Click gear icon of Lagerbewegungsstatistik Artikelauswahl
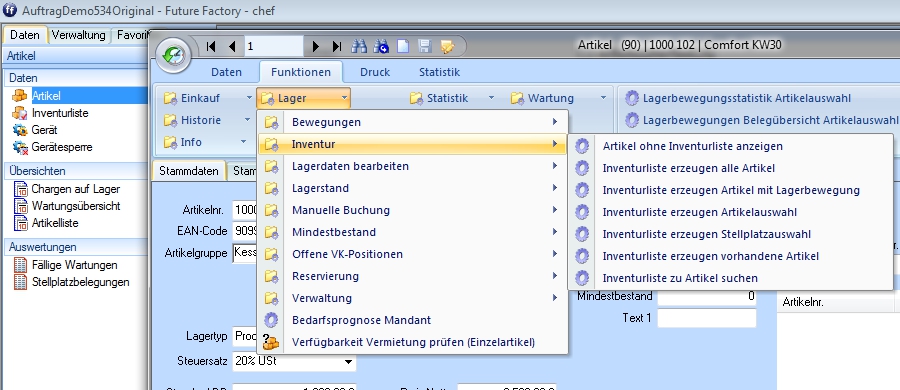The image size is (900, 390). tap(631, 98)
